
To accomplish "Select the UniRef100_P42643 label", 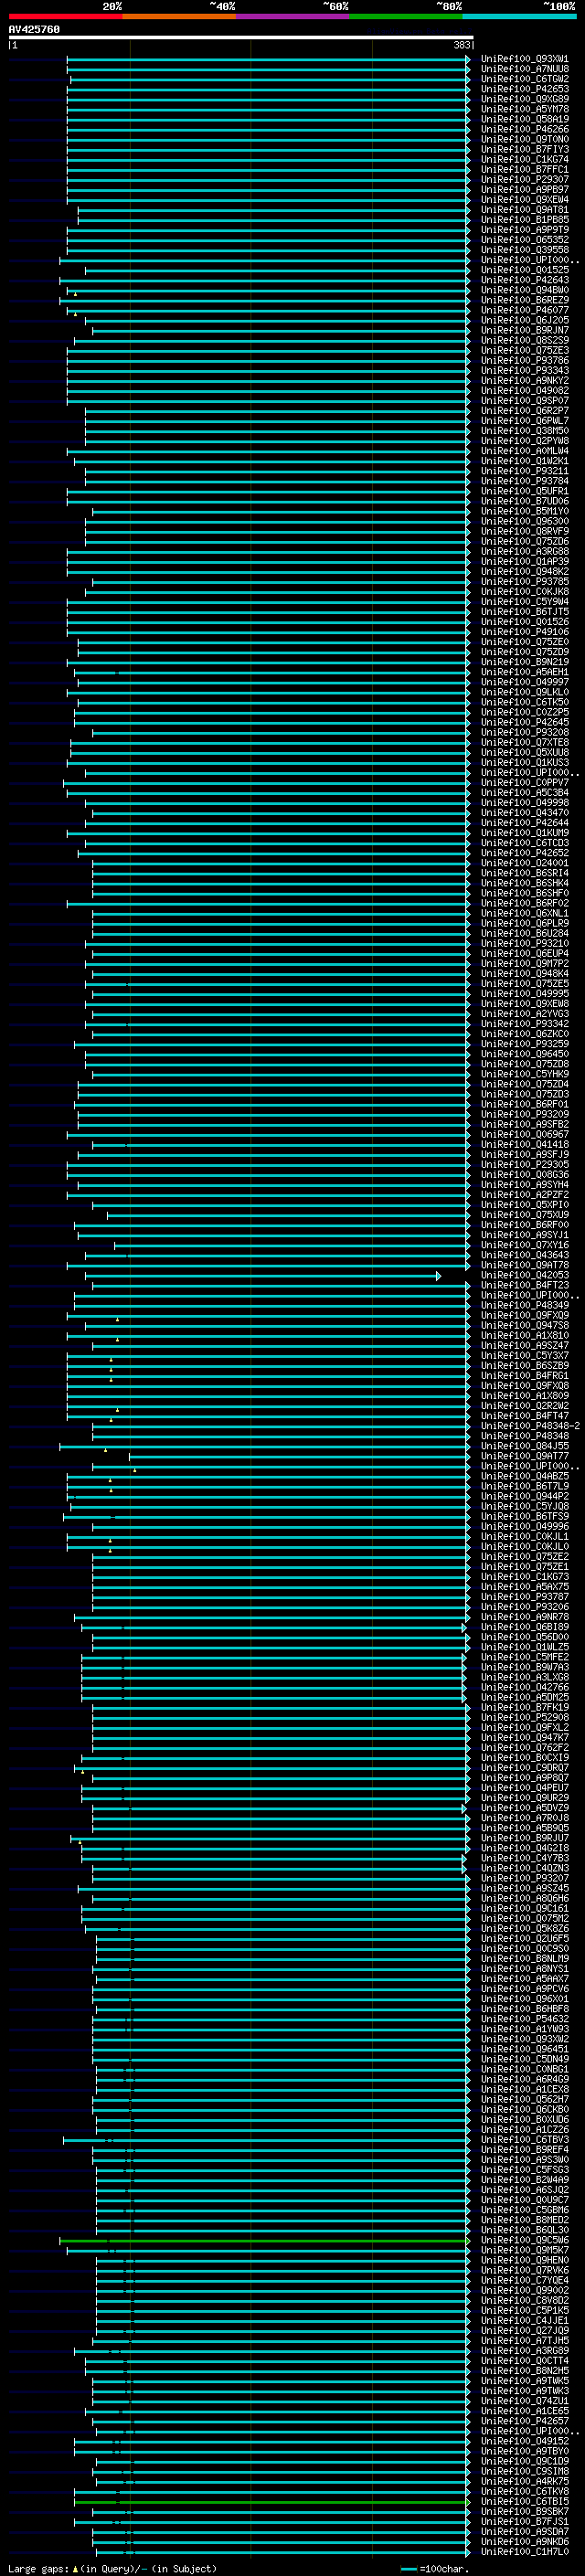I will tap(524, 280).
